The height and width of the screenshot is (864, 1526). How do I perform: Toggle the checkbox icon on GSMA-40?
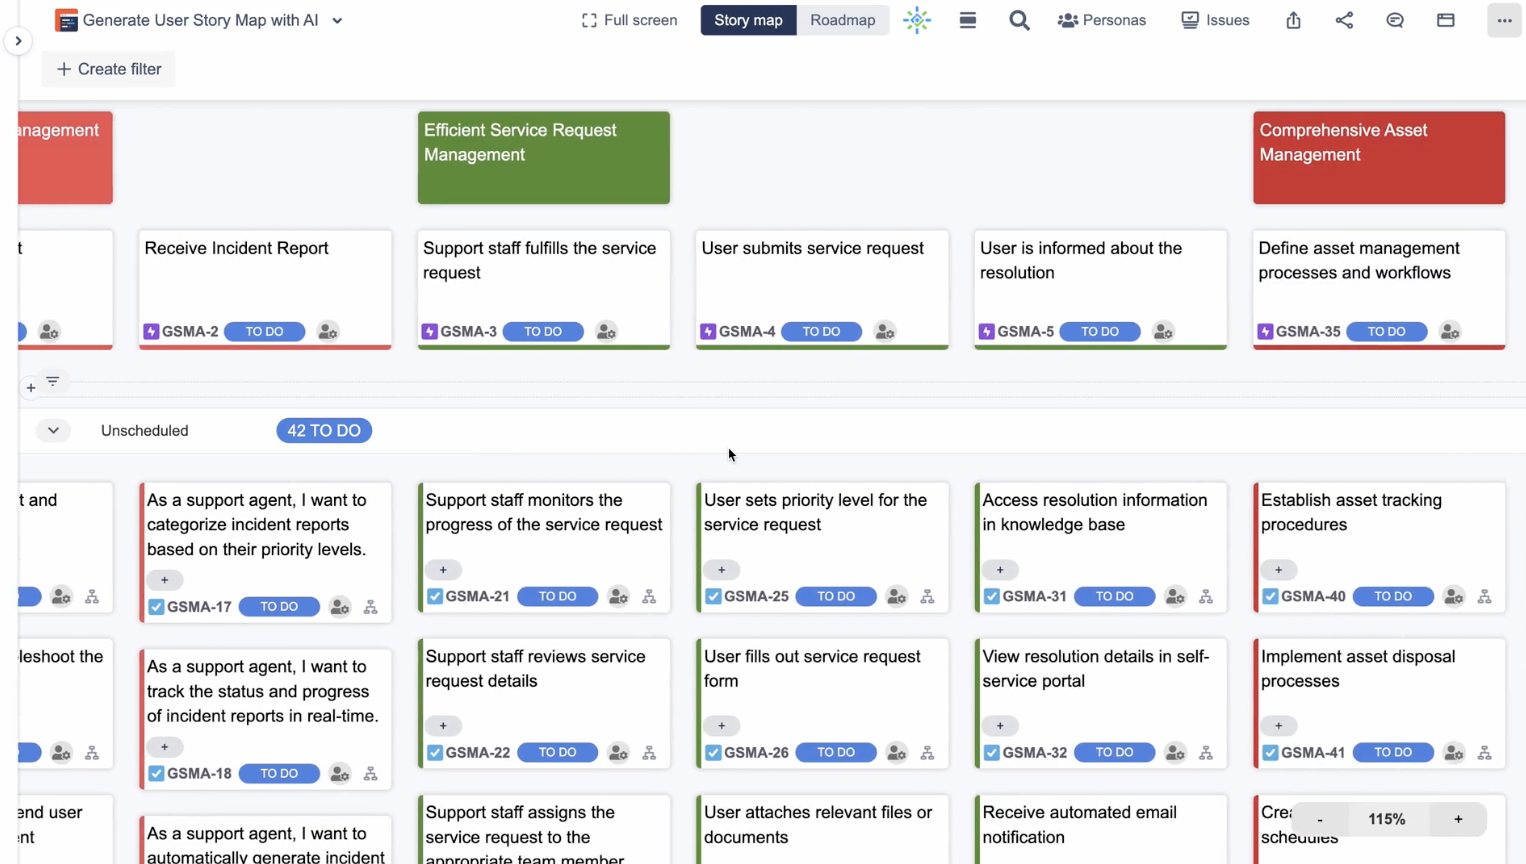click(1270, 597)
